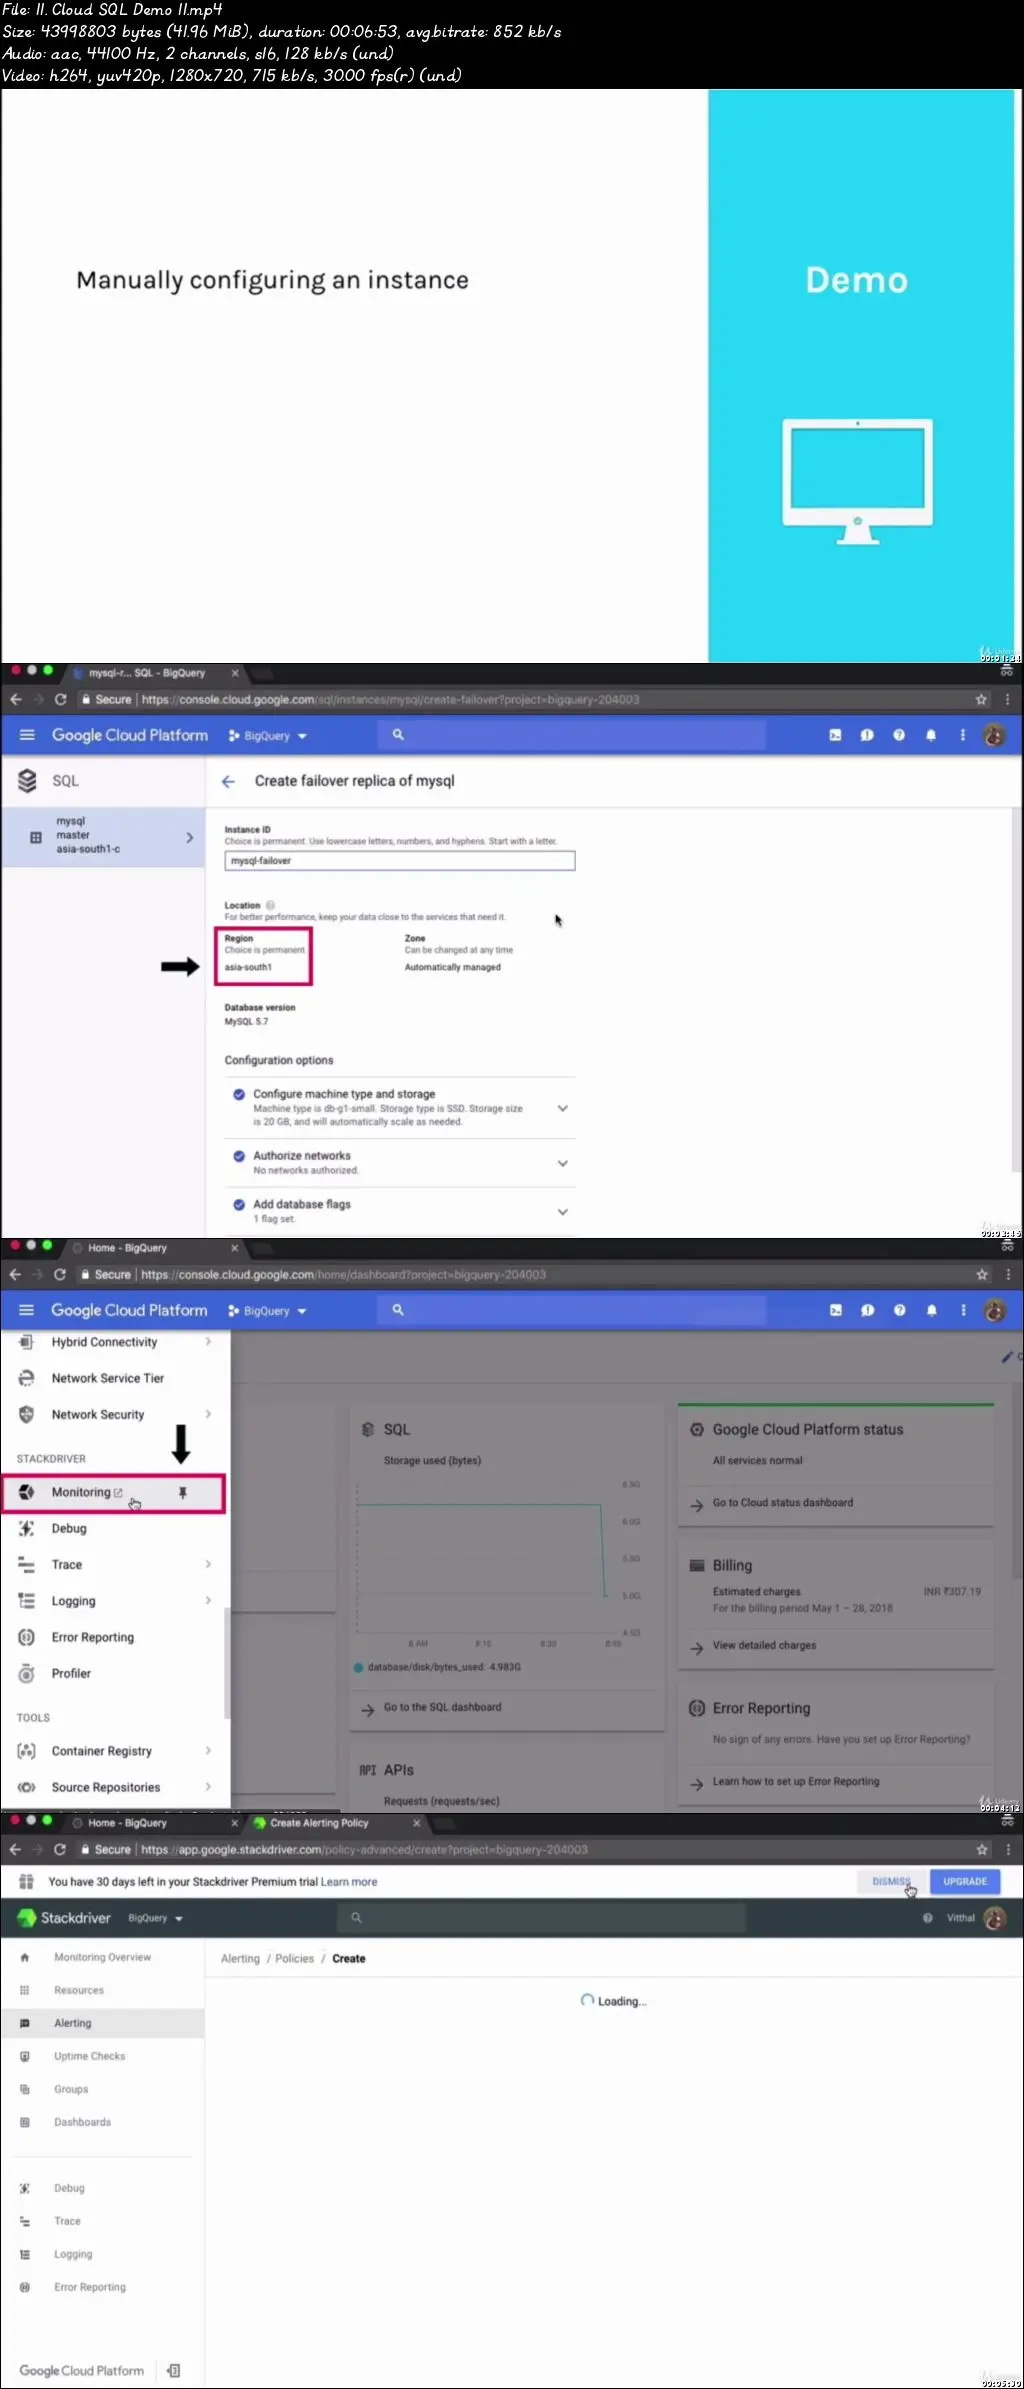Screen dimensions: 1024x2389
Task: Expand Configure machine type and storage section
Action: click(x=562, y=1108)
